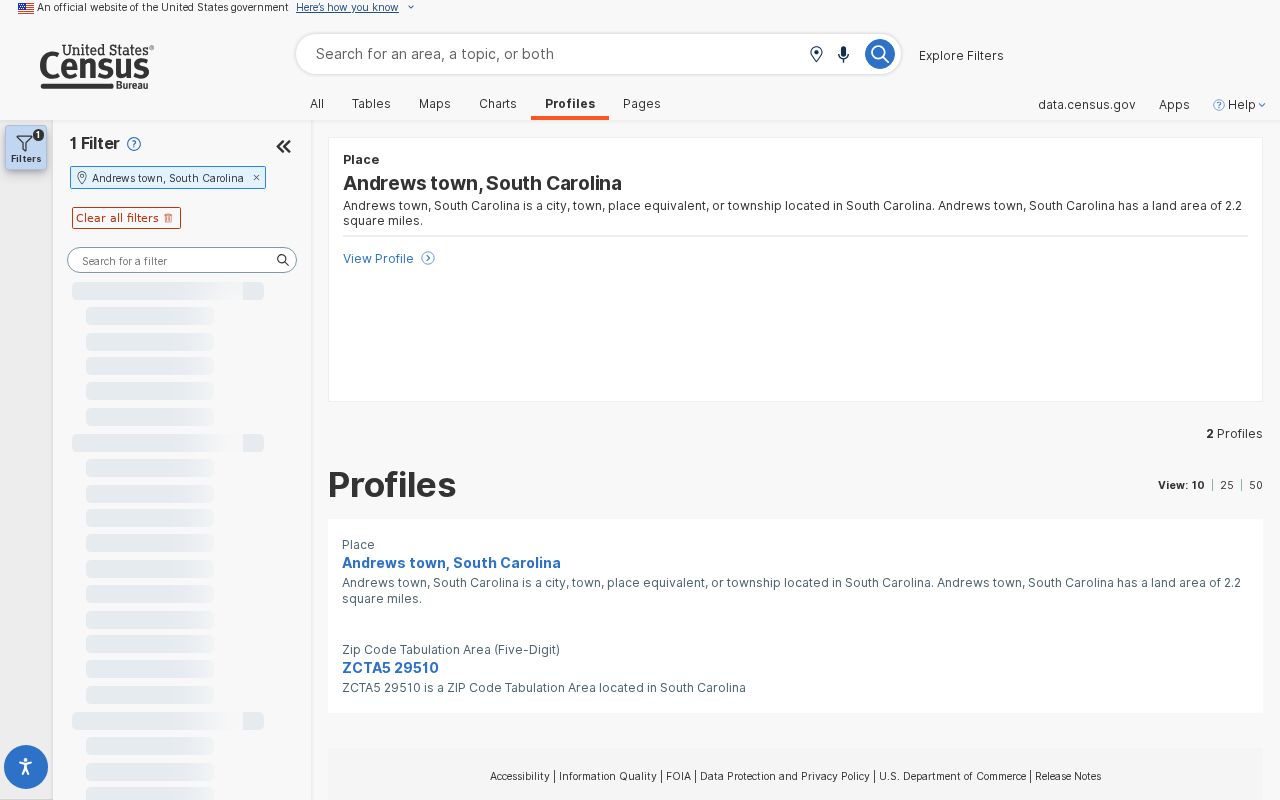Open U.S. Department of Commerce footer link
The height and width of the screenshot is (800, 1280).
tap(952, 776)
